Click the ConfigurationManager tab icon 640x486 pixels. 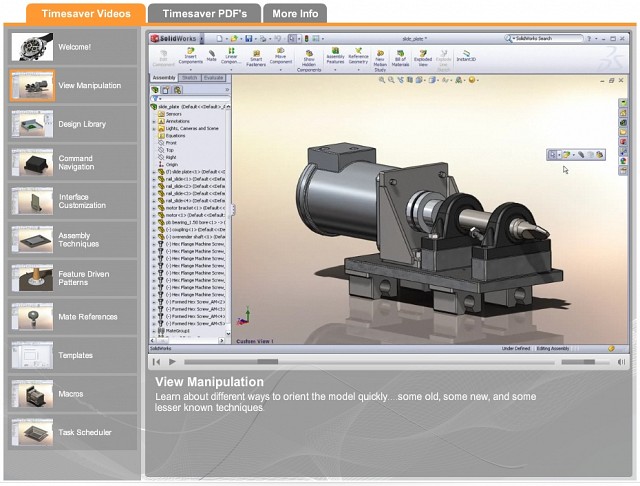[177, 90]
